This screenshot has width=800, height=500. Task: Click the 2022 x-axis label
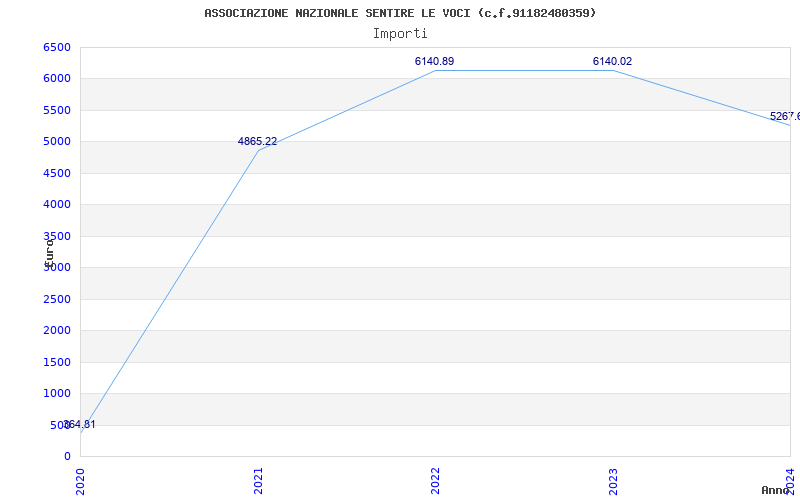435,481
